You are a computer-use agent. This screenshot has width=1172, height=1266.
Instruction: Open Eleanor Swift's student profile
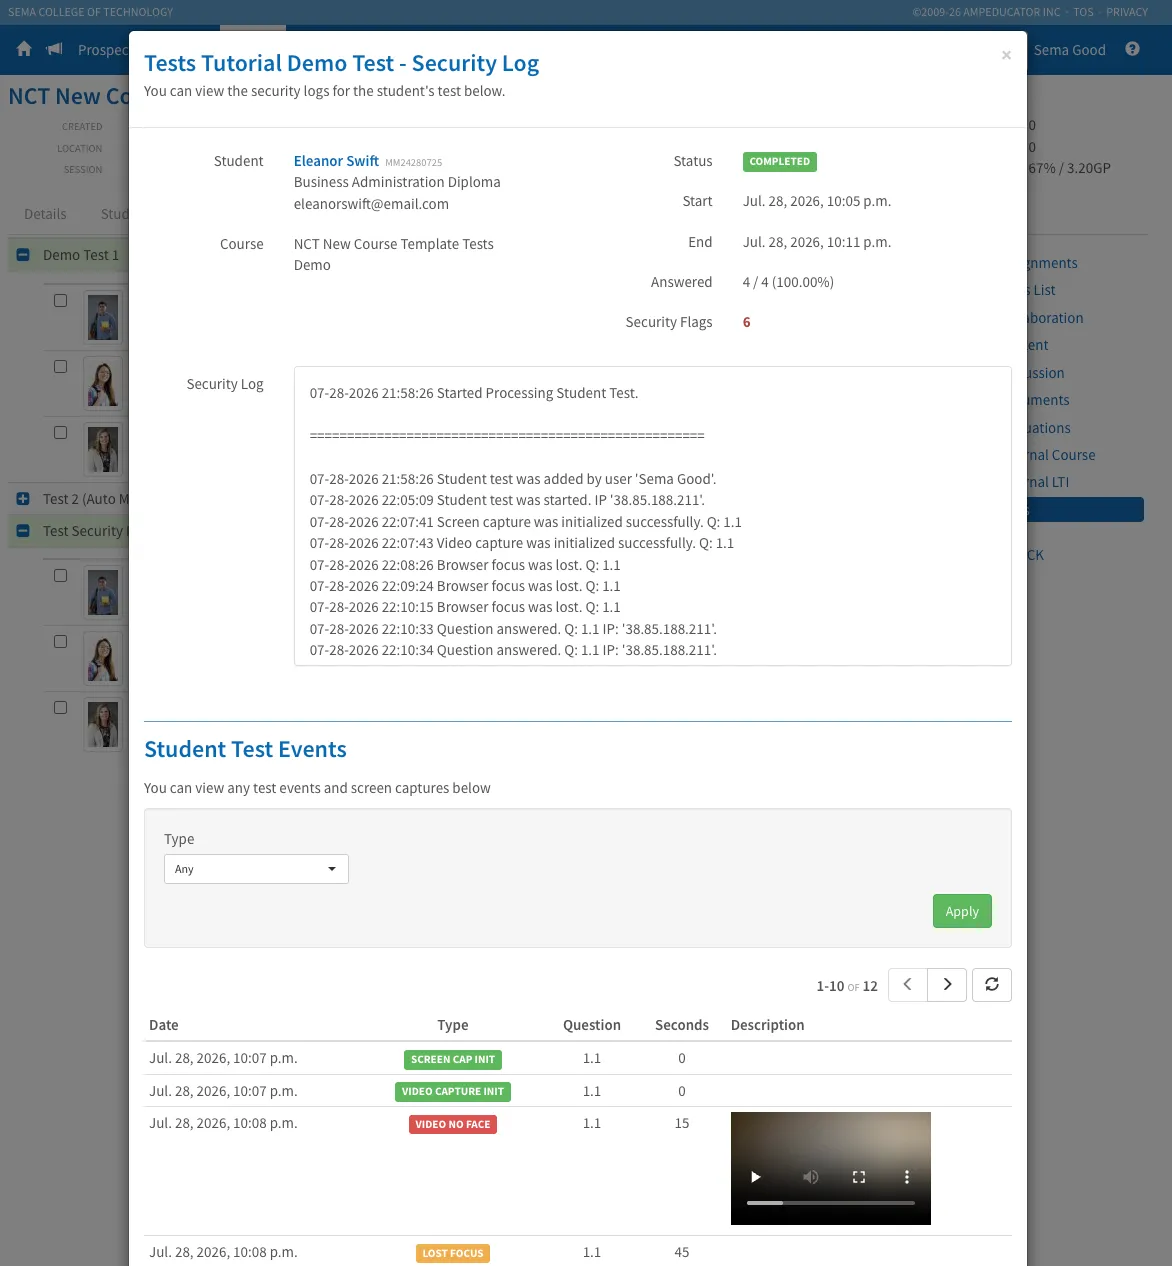[x=336, y=161]
